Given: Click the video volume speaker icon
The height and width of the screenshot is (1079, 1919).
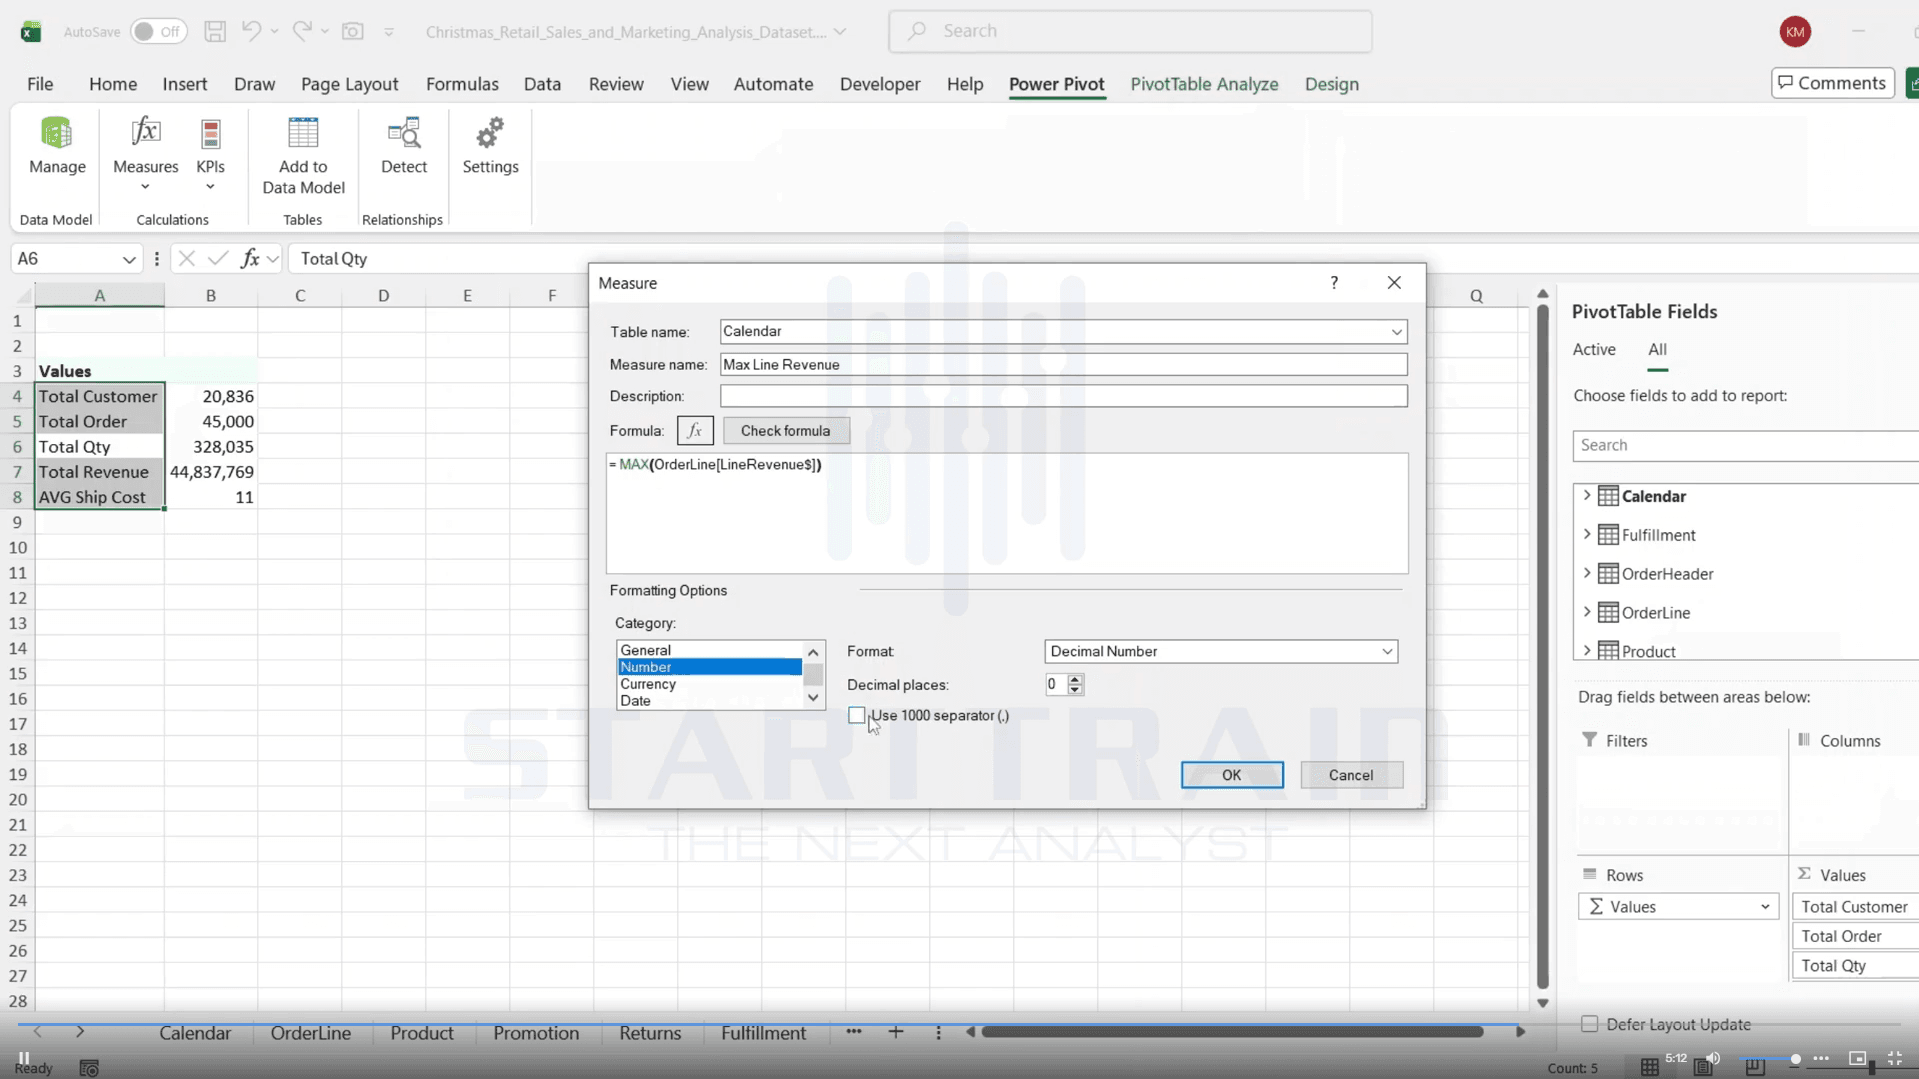Looking at the screenshot, I should tap(1713, 1058).
